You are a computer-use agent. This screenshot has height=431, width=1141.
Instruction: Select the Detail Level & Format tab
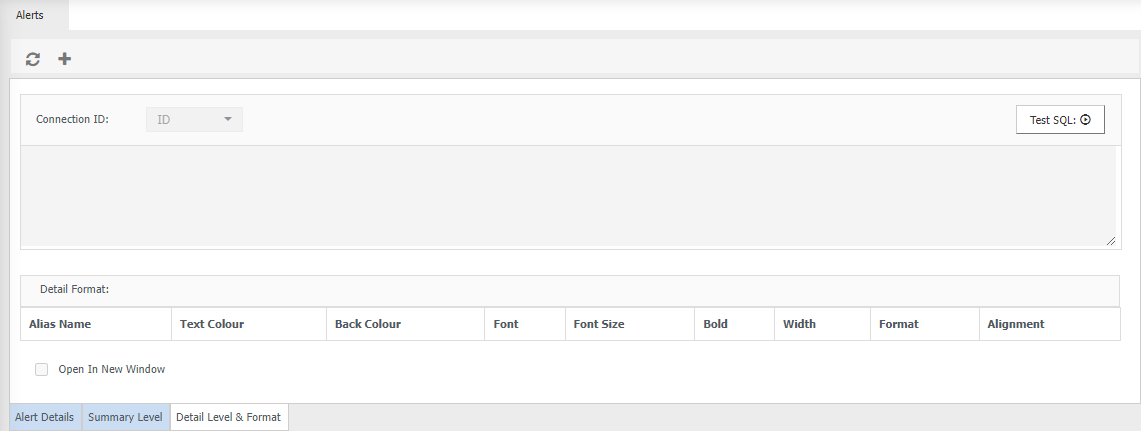point(228,417)
